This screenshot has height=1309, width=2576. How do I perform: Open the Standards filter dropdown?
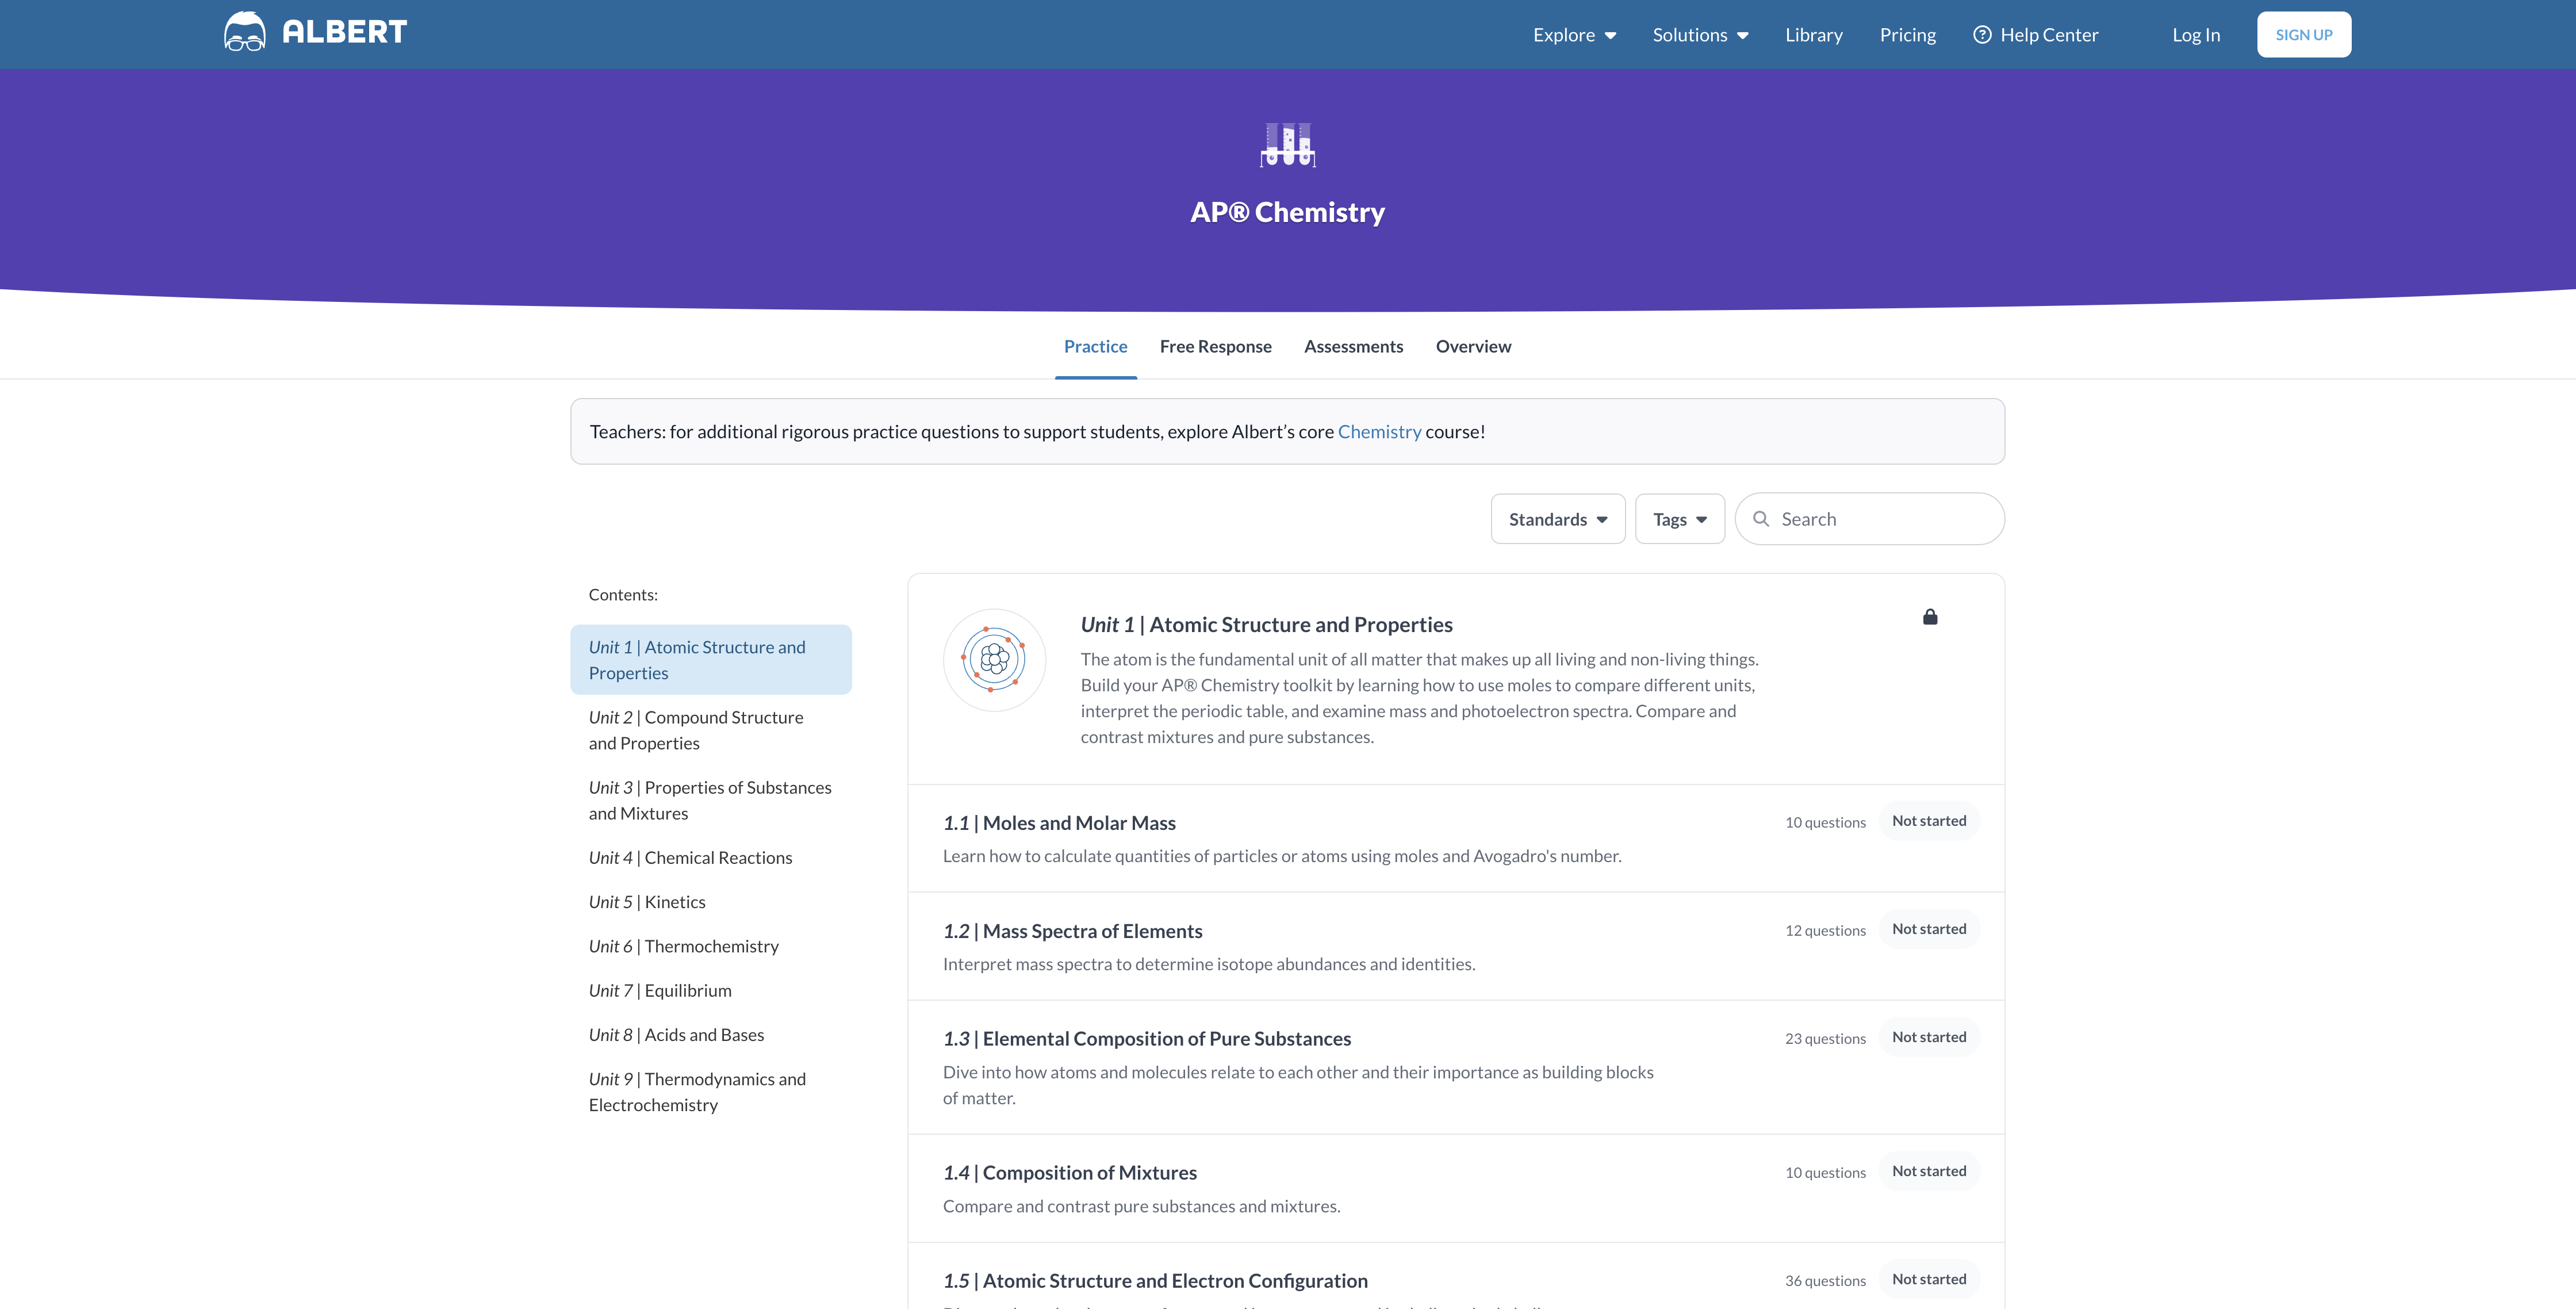(1557, 519)
